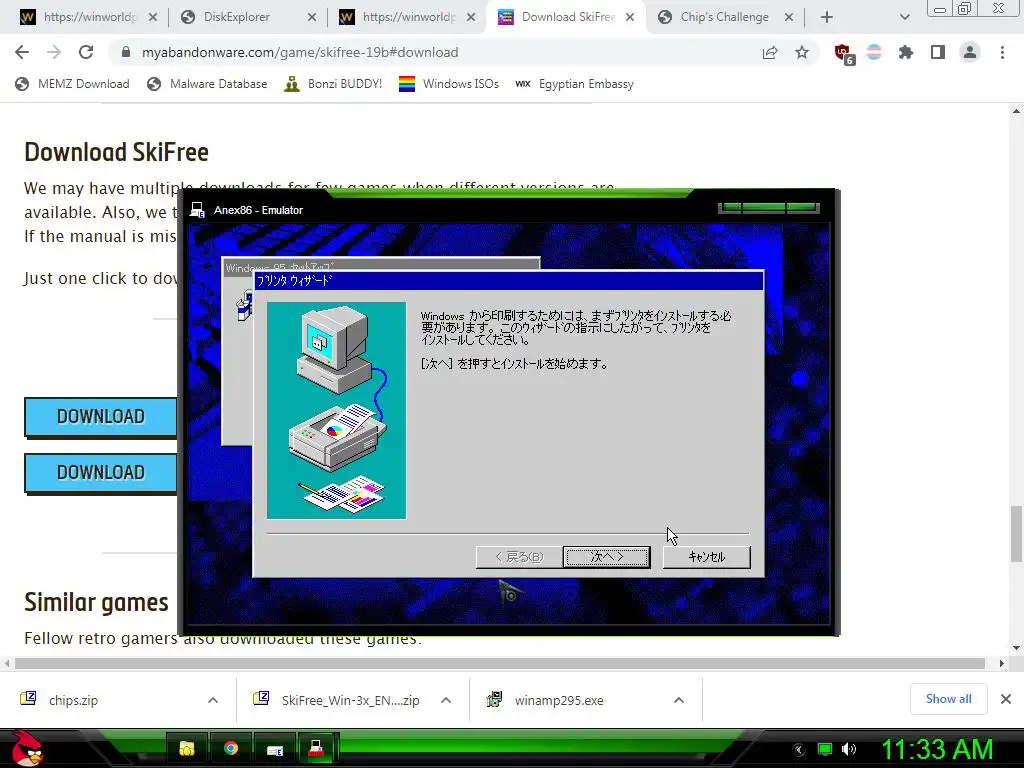The width and height of the screenshot is (1024, 768).
Task: Click the lock icon in the address bar
Action: [x=126, y=52]
